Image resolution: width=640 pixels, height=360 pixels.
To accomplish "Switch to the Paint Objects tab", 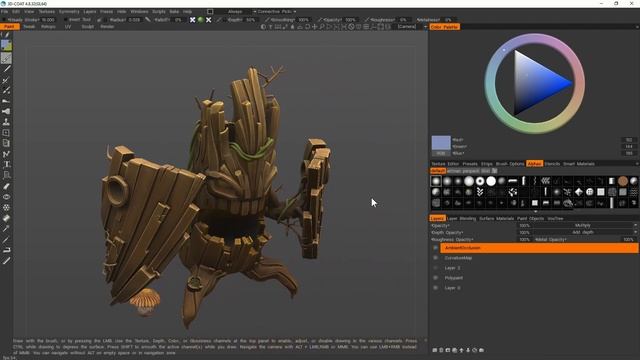I will [530, 218].
